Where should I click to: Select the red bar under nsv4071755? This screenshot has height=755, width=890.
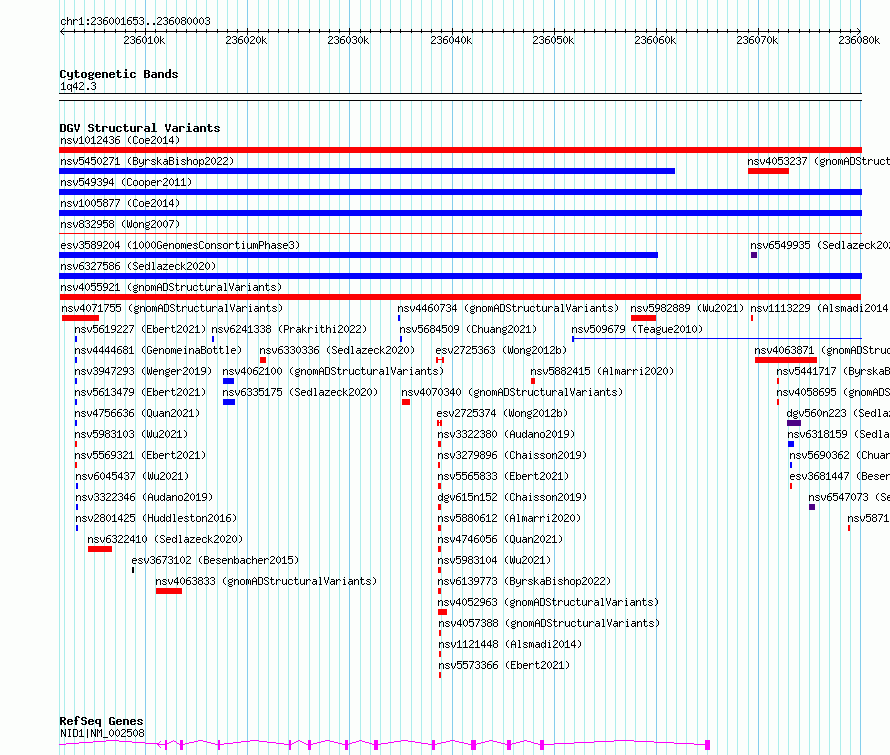pyautogui.click(x=81, y=318)
